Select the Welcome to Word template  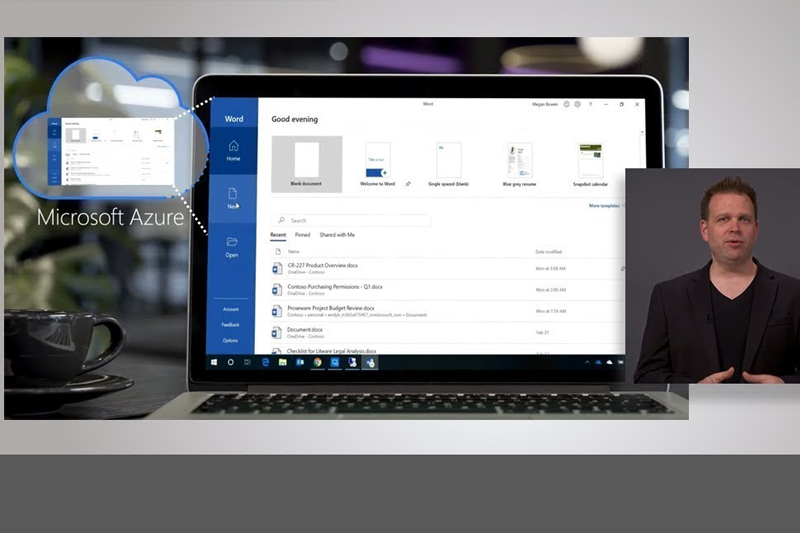click(378, 164)
